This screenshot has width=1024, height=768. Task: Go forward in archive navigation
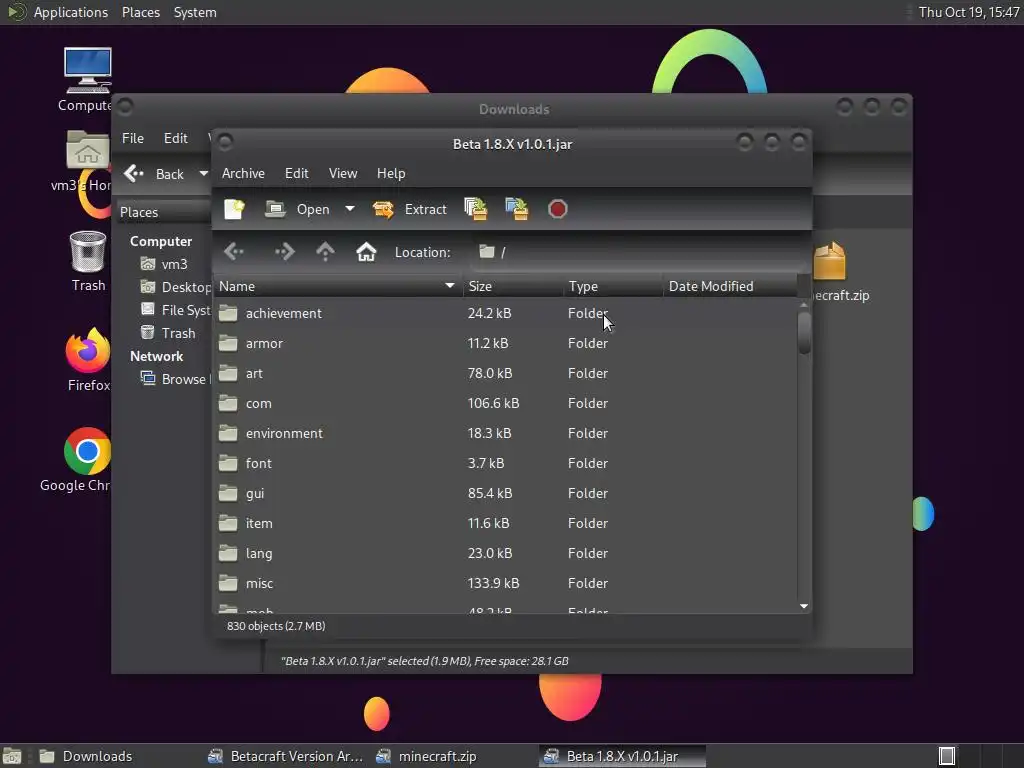pyautogui.click(x=284, y=252)
